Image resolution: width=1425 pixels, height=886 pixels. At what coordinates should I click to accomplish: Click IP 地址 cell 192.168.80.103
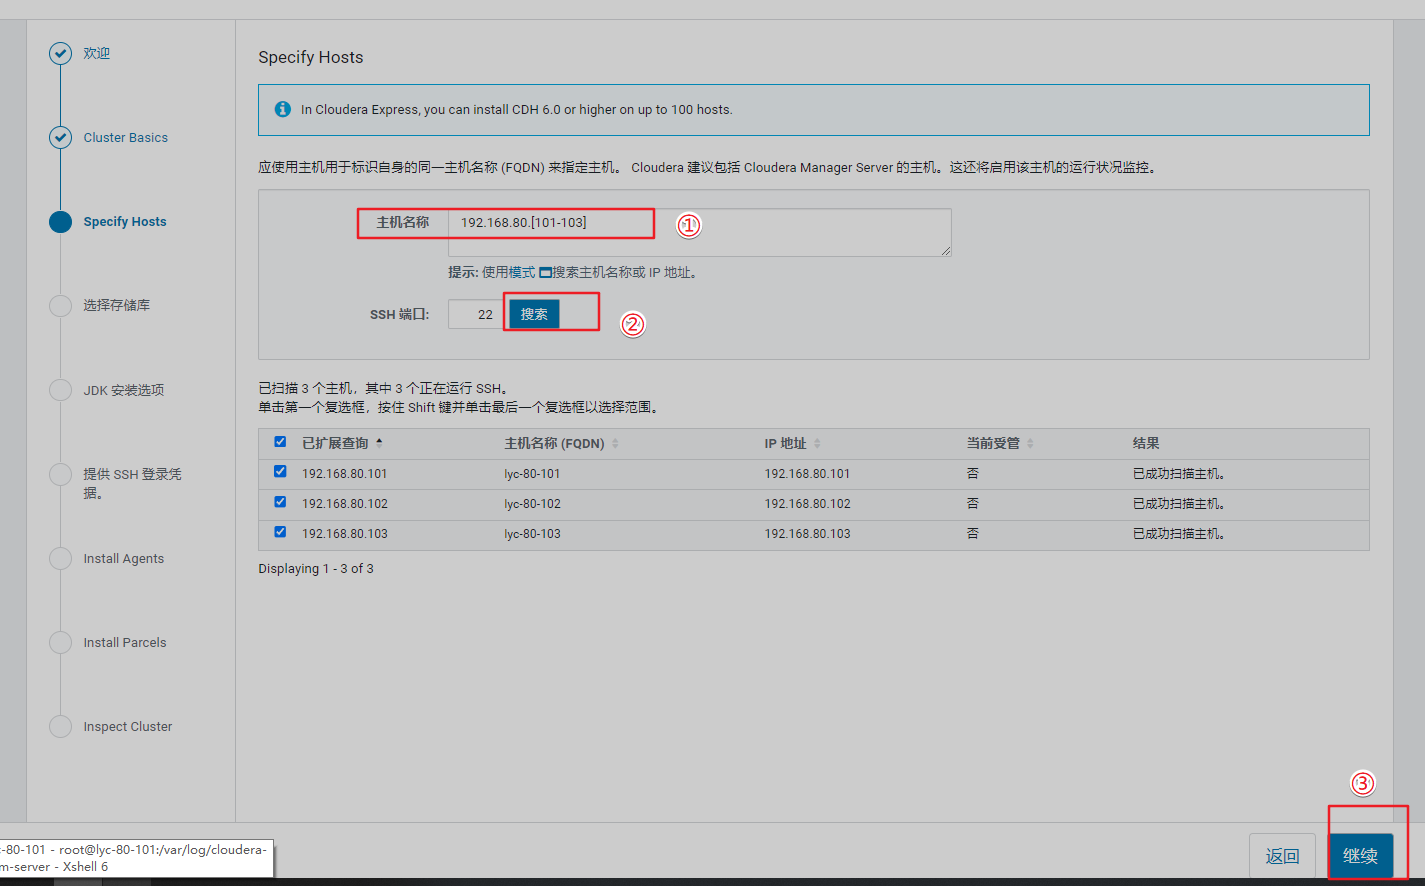[x=808, y=534]
